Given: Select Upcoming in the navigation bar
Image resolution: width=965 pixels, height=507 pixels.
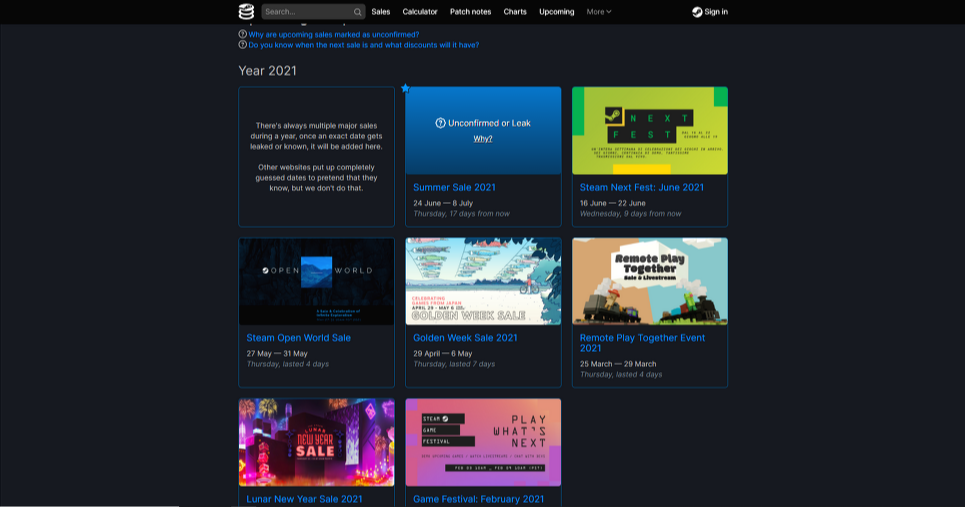Looking at the screenshot, I should (556, 12).
